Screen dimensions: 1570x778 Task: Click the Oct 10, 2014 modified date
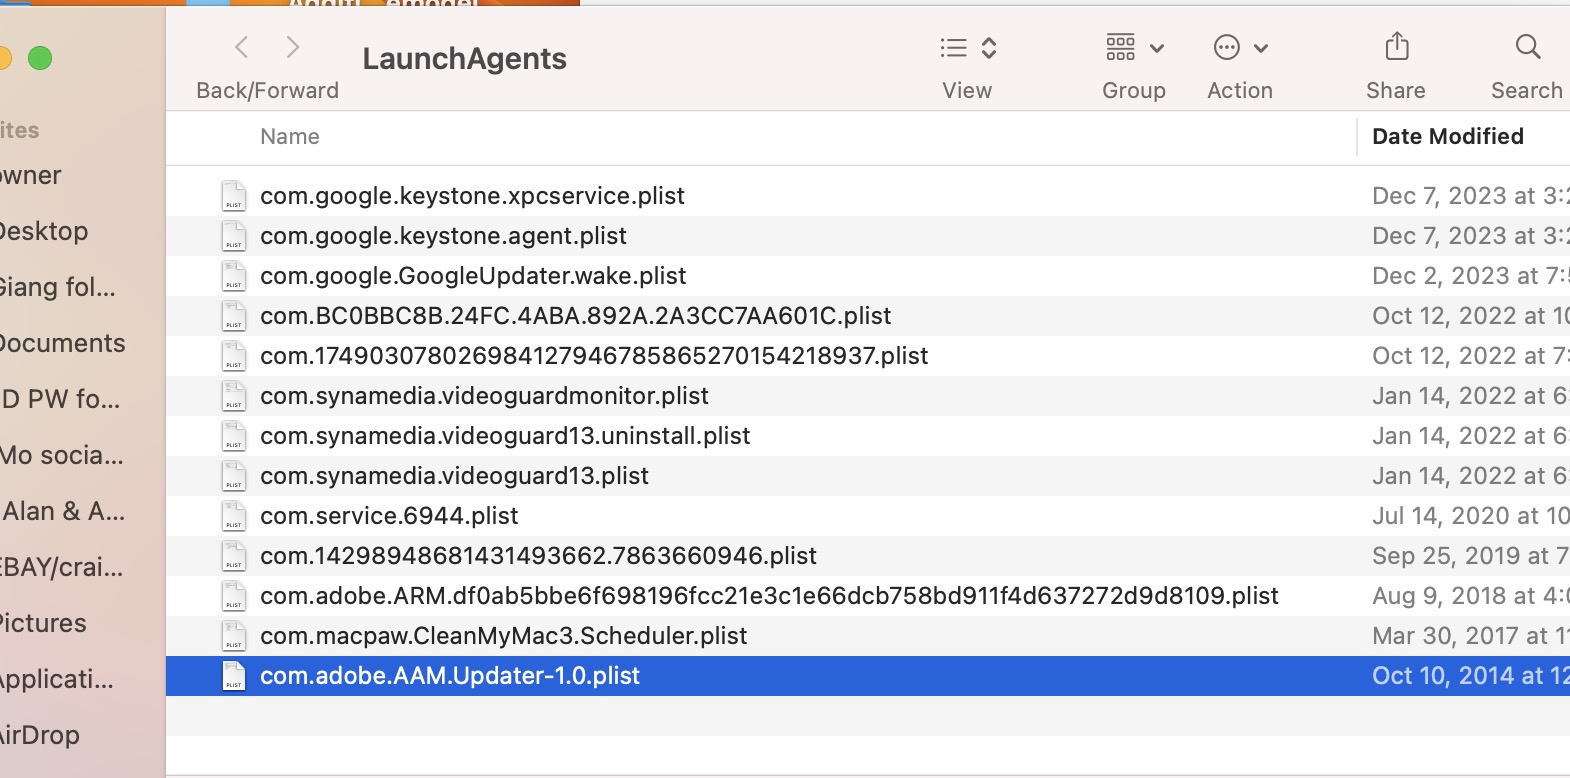coord(1470,676)
